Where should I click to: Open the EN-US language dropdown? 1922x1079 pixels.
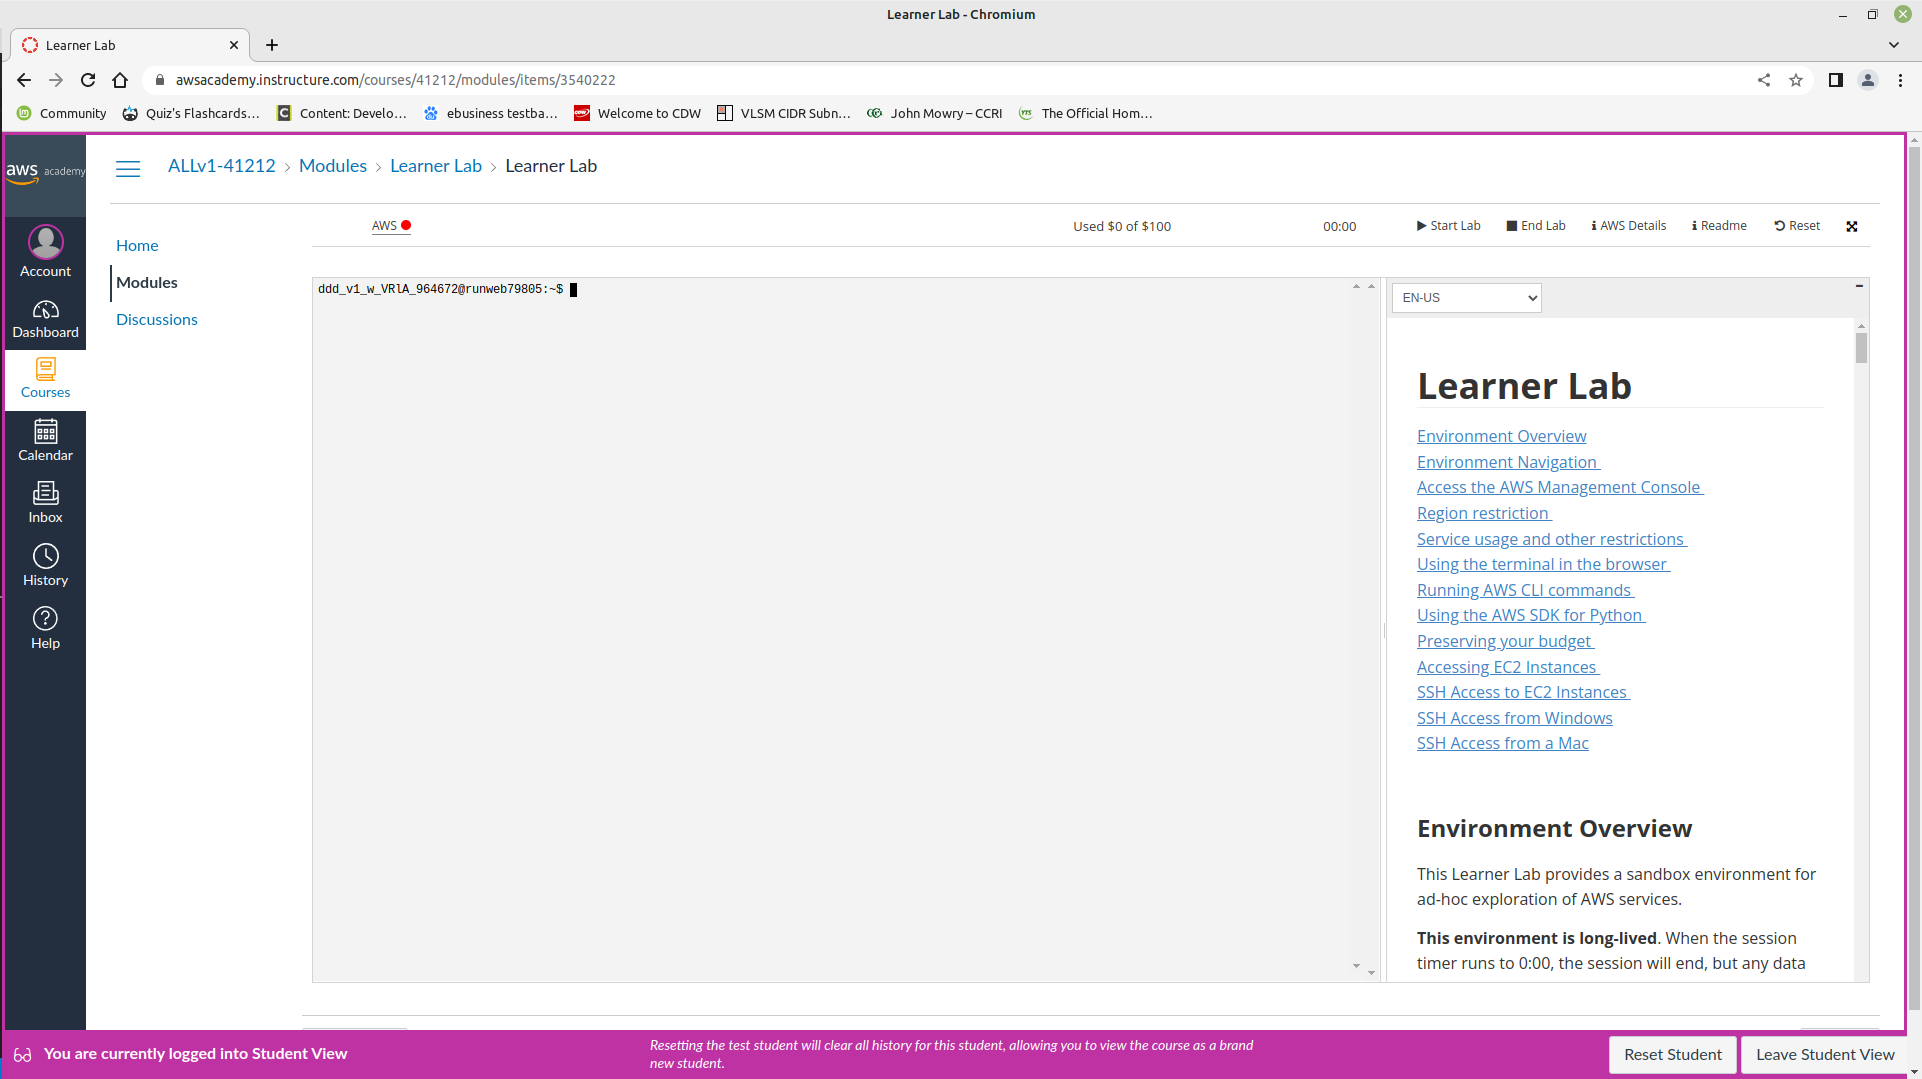point(1465,297)
